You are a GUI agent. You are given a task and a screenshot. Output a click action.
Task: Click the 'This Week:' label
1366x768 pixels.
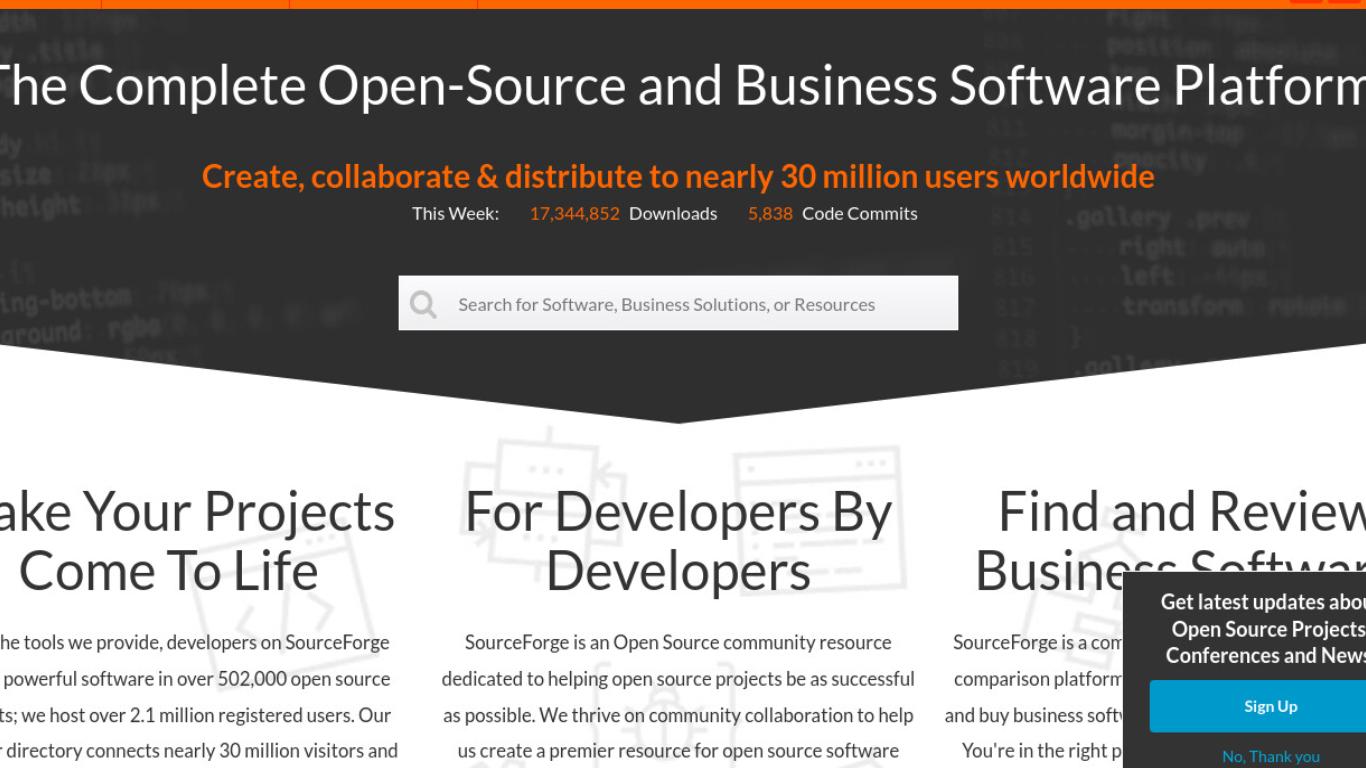coord(455,213)
